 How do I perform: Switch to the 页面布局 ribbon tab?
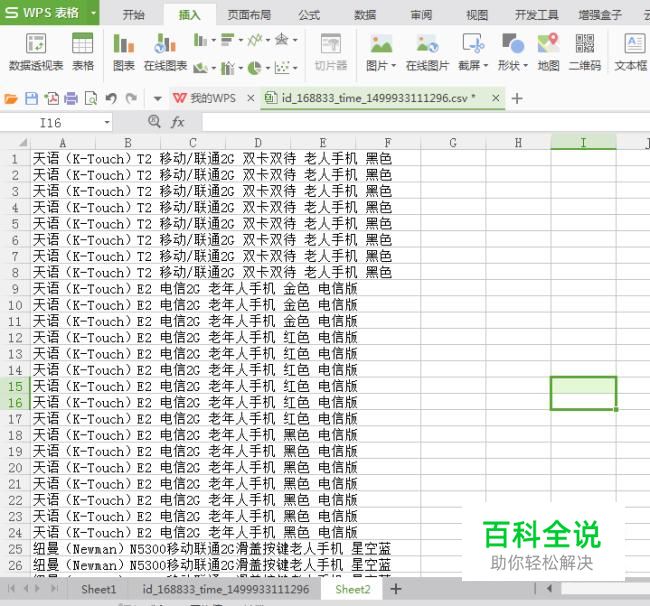(x=249, y=15)
